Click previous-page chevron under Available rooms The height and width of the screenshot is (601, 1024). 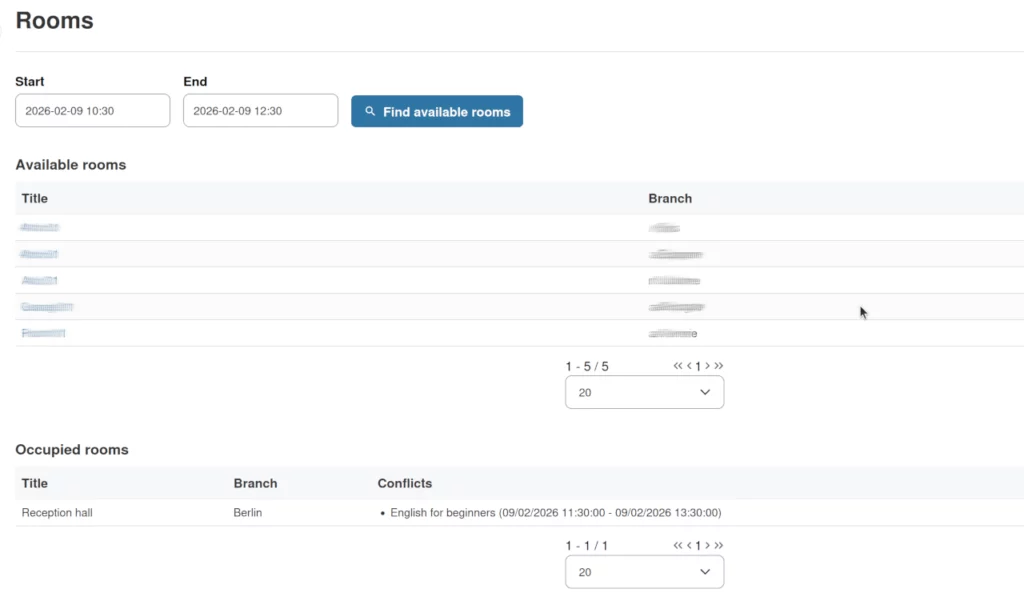(x=689, y=366)
